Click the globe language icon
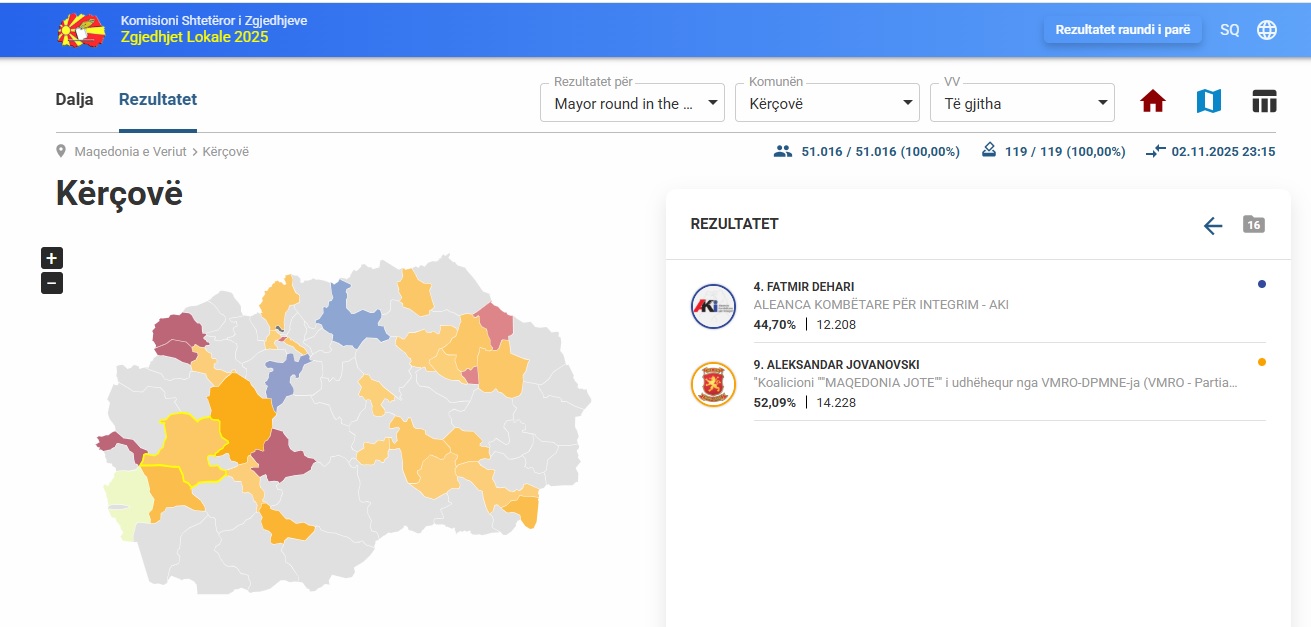The width and height of the screenshot is (1311, 627). coord(1266,30)
